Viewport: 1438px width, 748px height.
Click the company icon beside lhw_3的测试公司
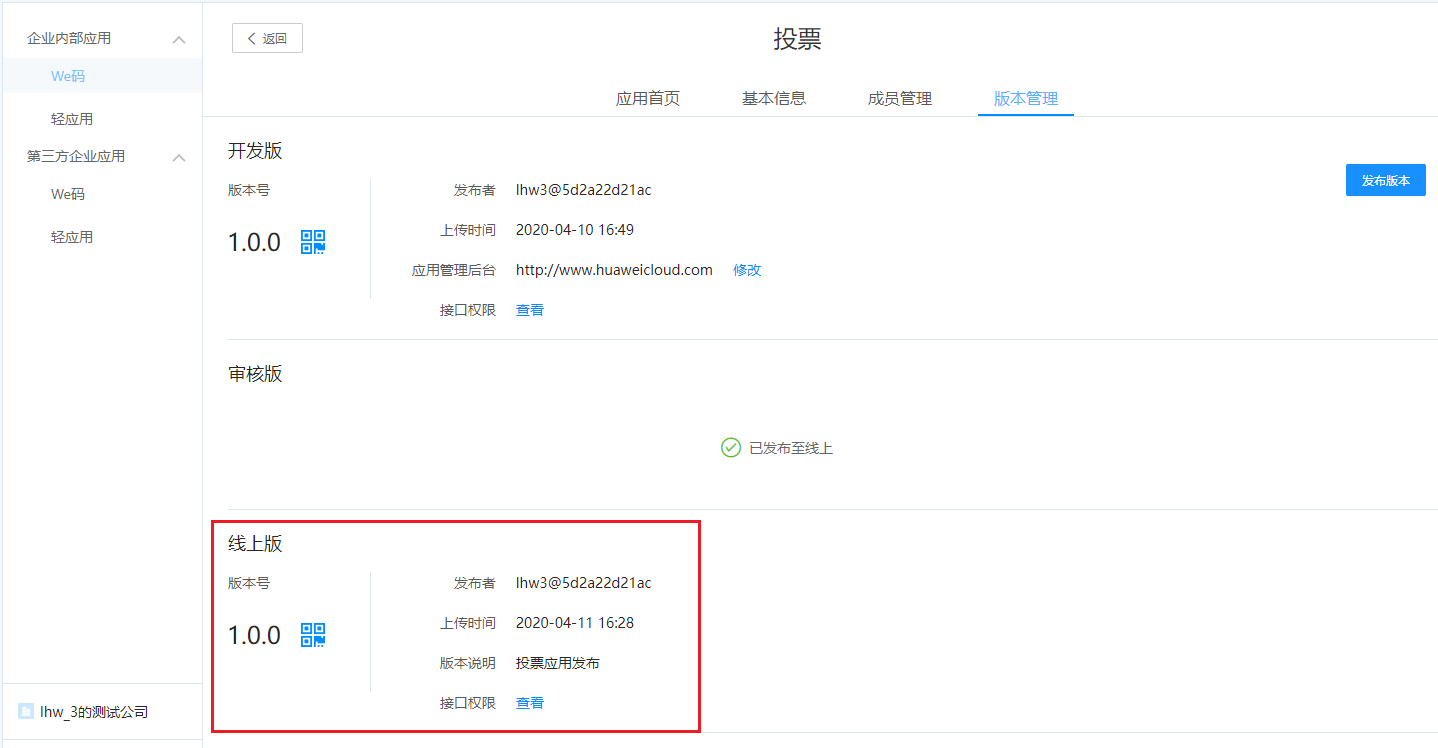26,712
